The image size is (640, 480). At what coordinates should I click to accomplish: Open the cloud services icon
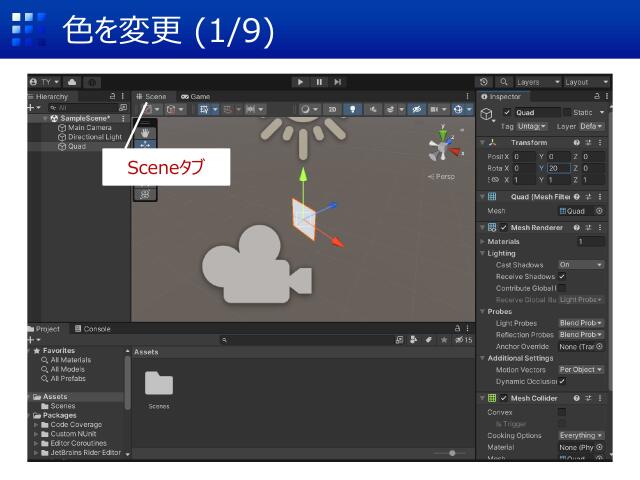coord(73,82)
